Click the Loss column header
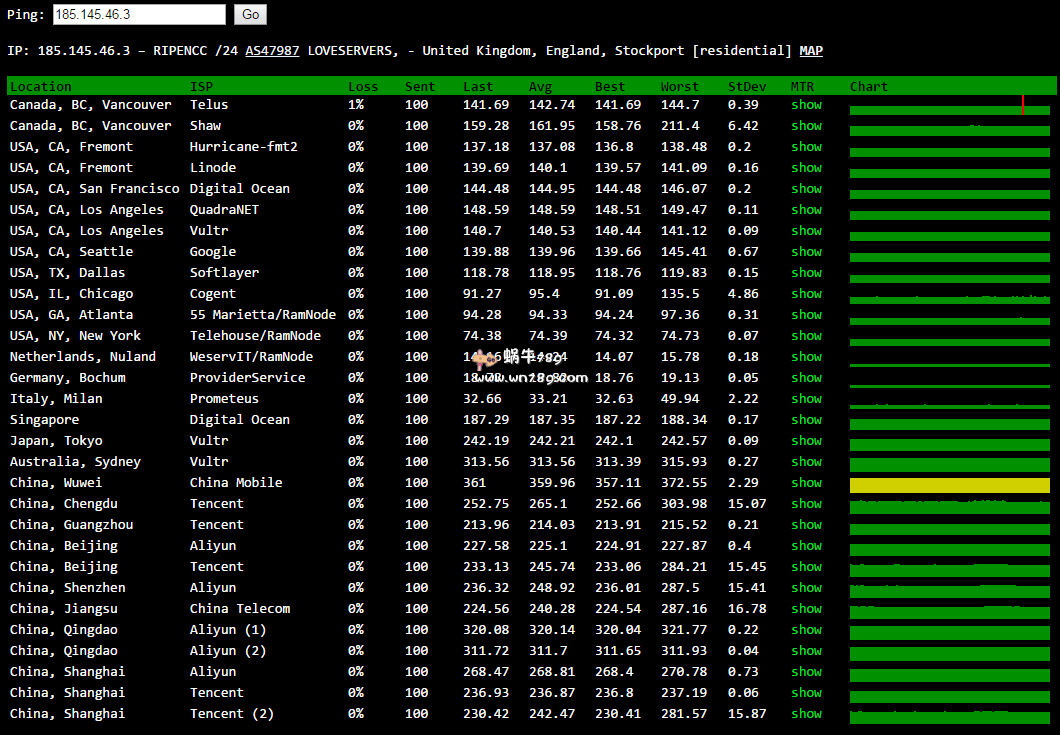This screenshot has height=735, width=1060. pyautogui.click(x=362, y=87)
